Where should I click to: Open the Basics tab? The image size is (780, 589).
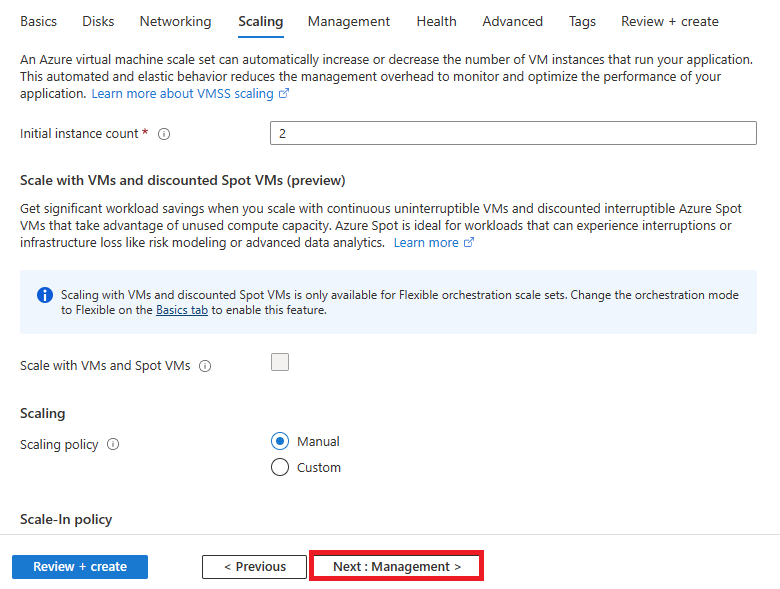pyautogui.click(x=38, y=21)
